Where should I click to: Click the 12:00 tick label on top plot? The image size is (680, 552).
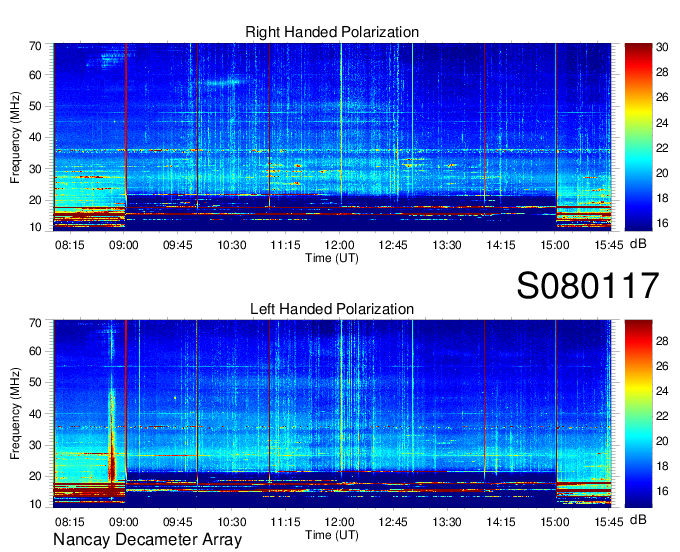tap(339, 245)
